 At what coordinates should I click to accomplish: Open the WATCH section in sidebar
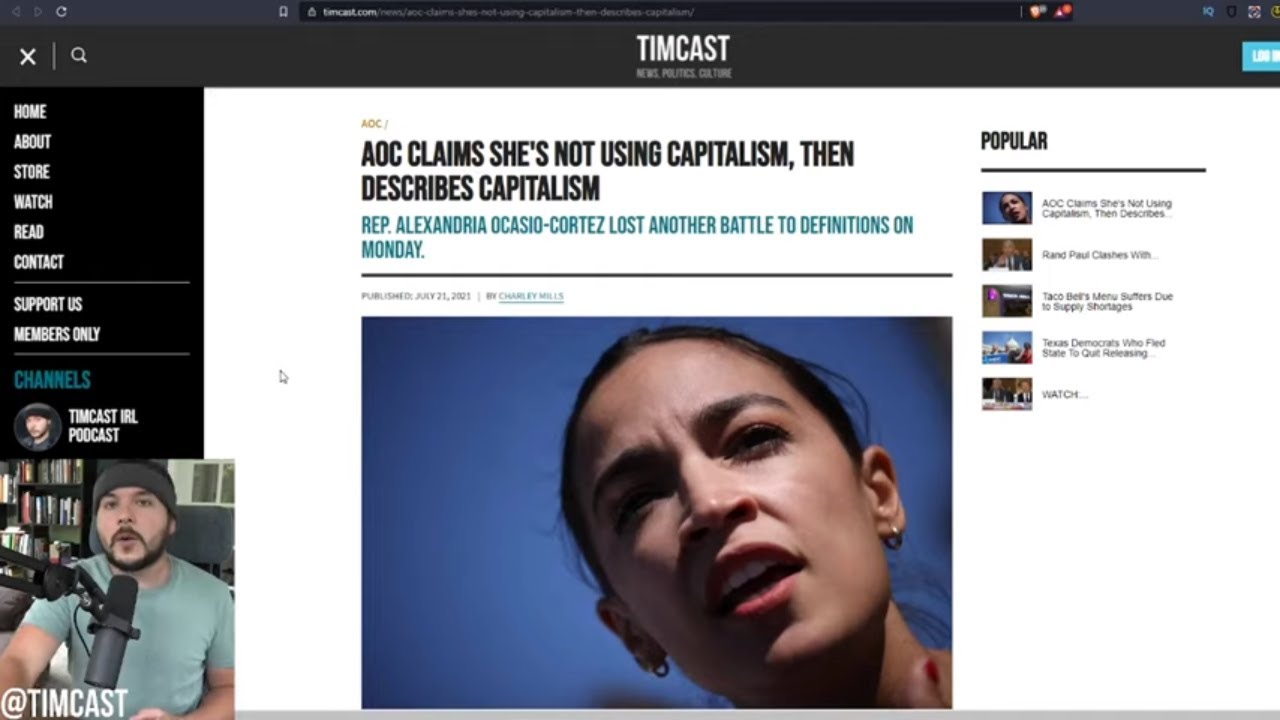click(x=33, y=202)
